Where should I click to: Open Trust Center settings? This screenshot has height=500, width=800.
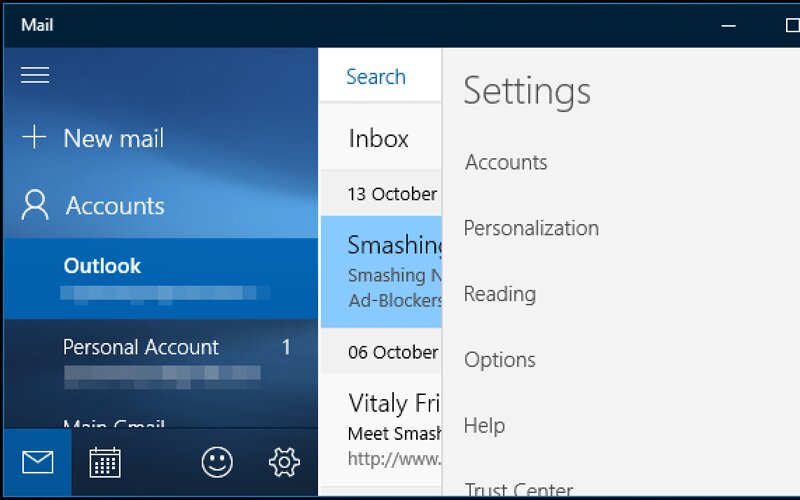click(518, 489)
